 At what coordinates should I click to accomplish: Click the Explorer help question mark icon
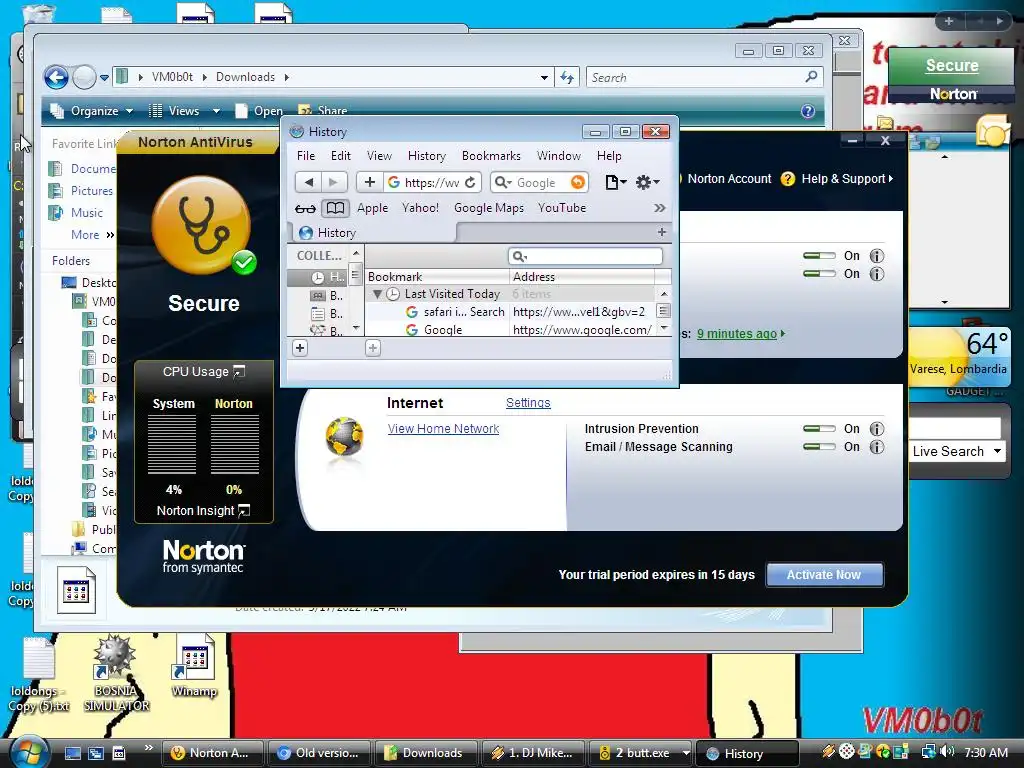tap(808, 111)
